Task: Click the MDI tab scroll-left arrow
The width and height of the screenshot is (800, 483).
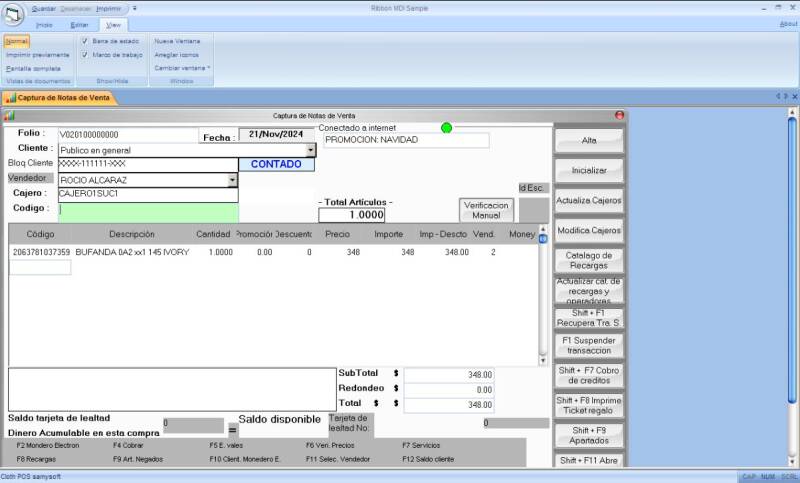Action: (777, 96)
